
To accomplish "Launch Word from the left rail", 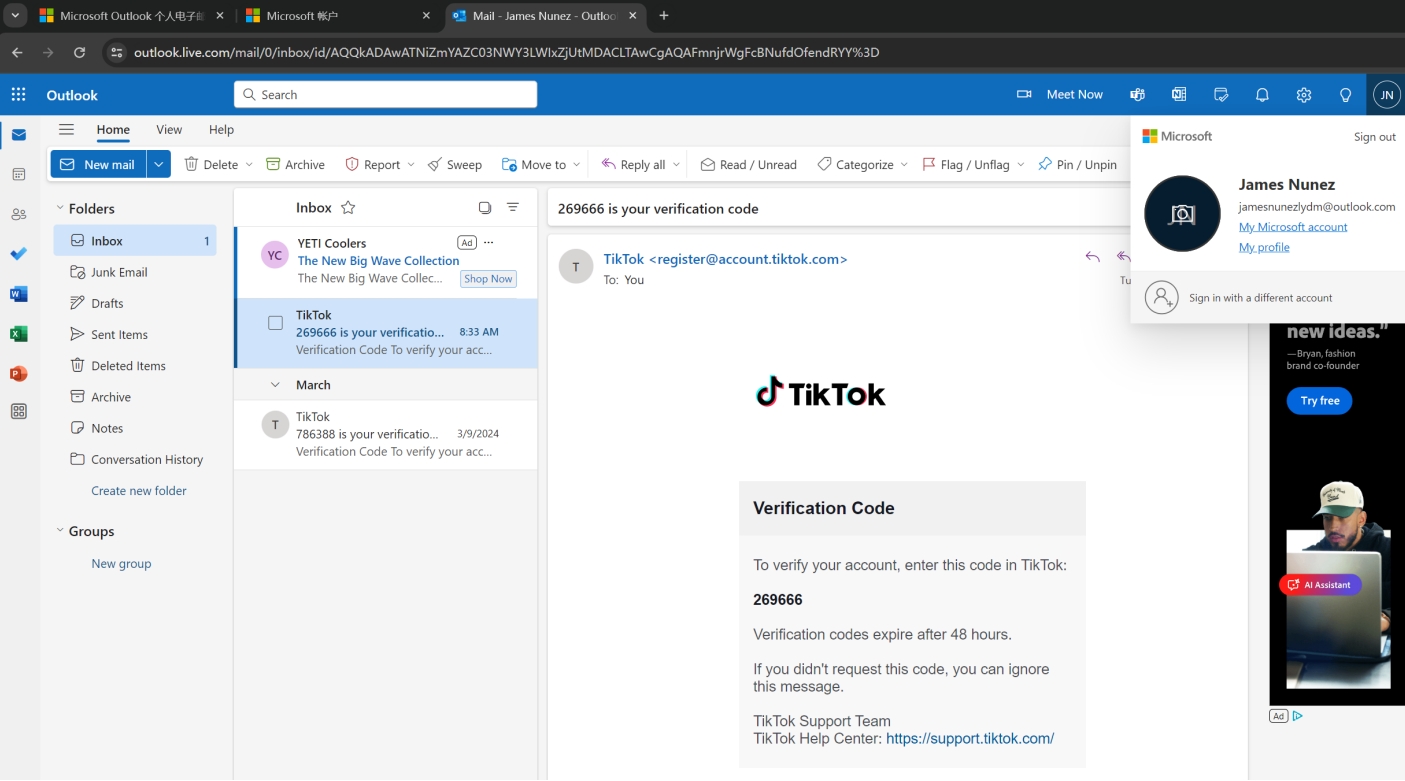I will pos(19,294).
